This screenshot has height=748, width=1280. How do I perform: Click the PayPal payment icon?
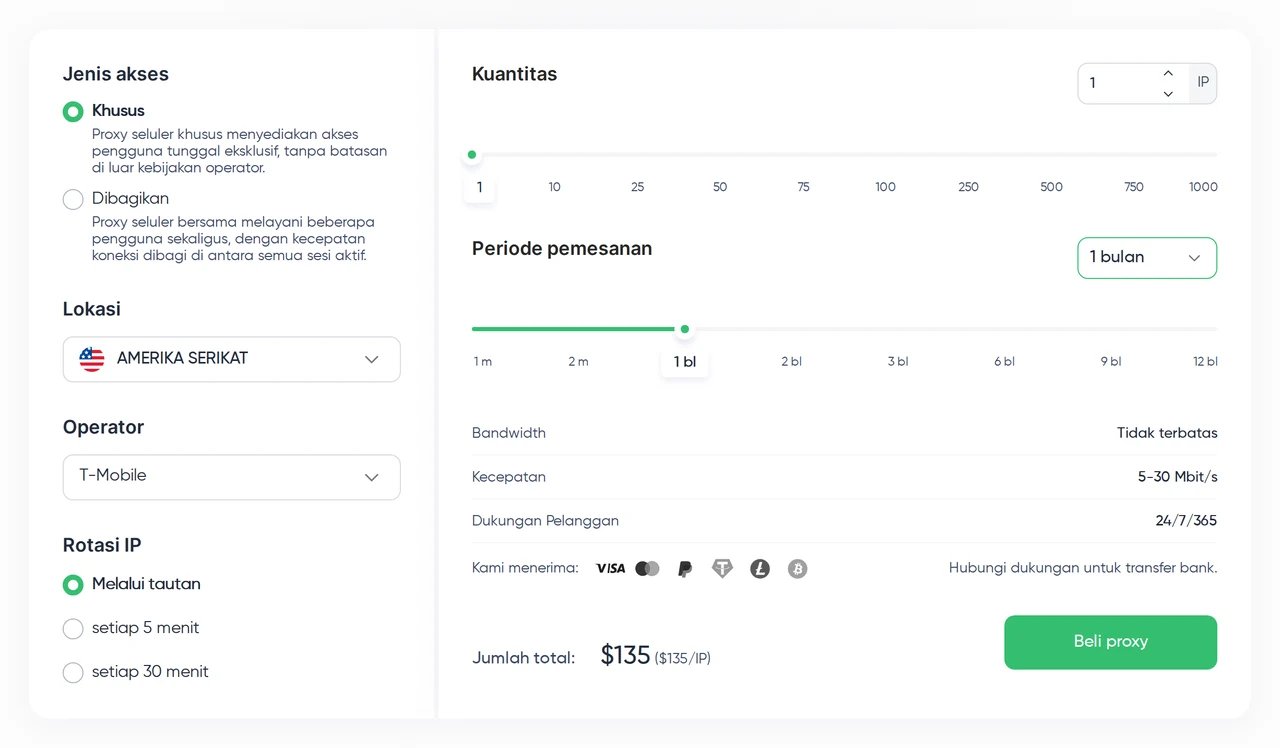click(x=685, y=569)
